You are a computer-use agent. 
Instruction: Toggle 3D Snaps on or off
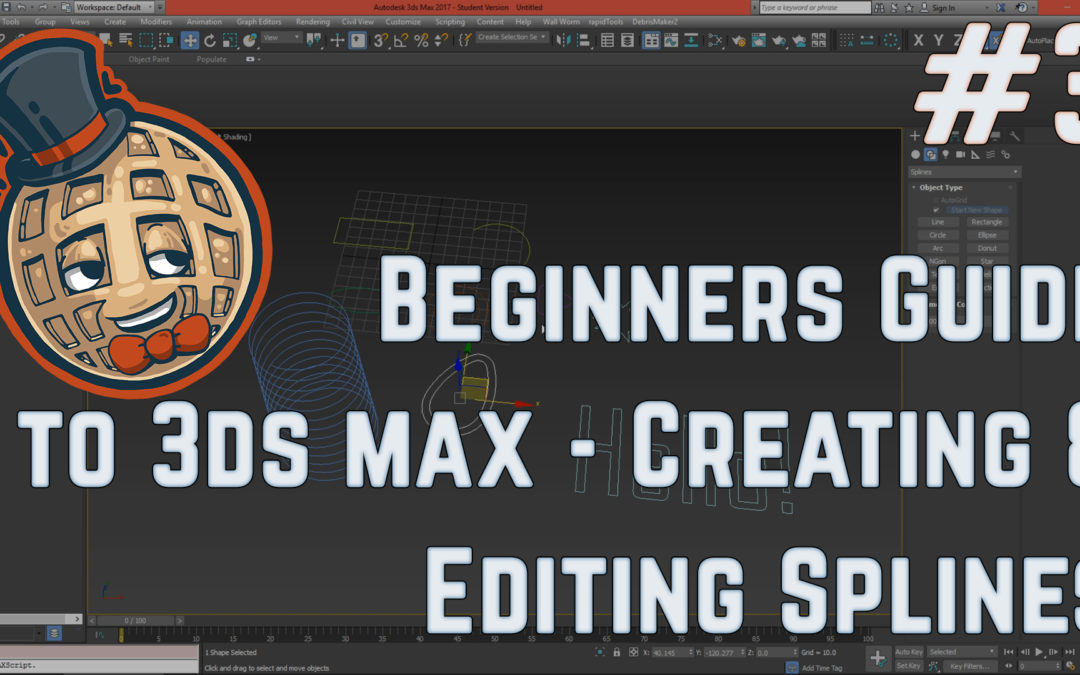click(x=381, y=40)
